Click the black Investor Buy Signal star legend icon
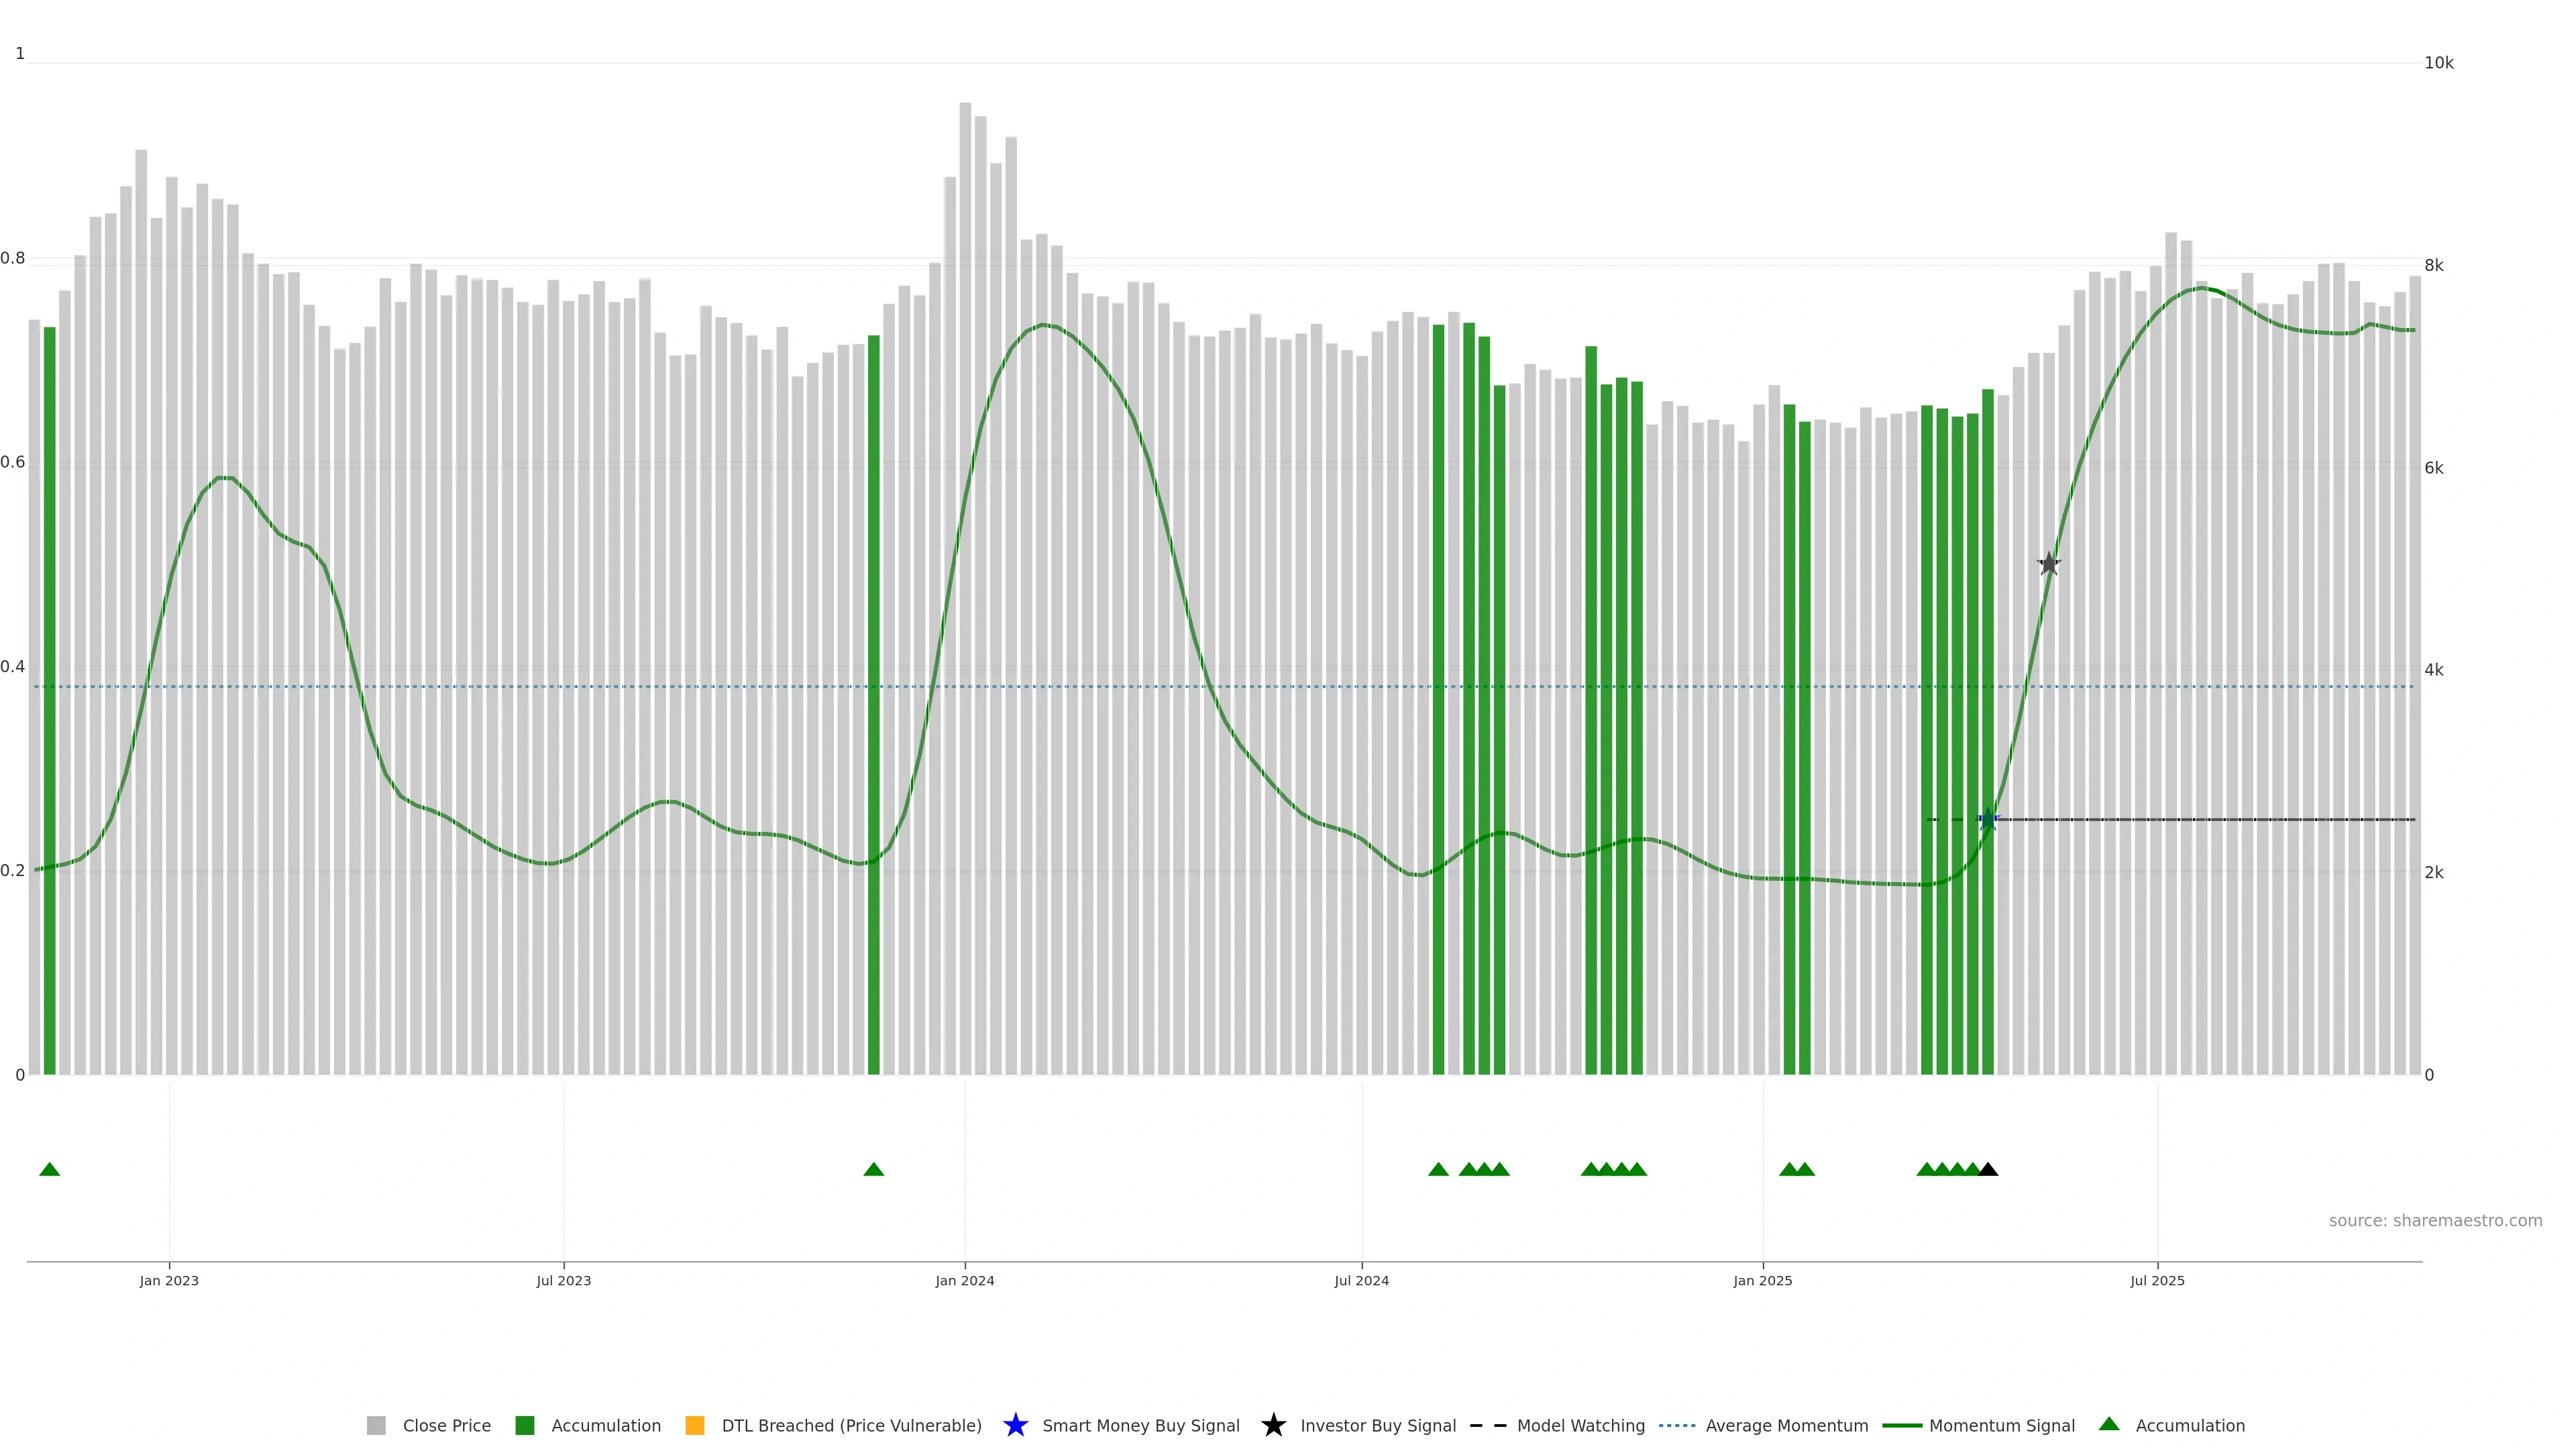 1273,1425
